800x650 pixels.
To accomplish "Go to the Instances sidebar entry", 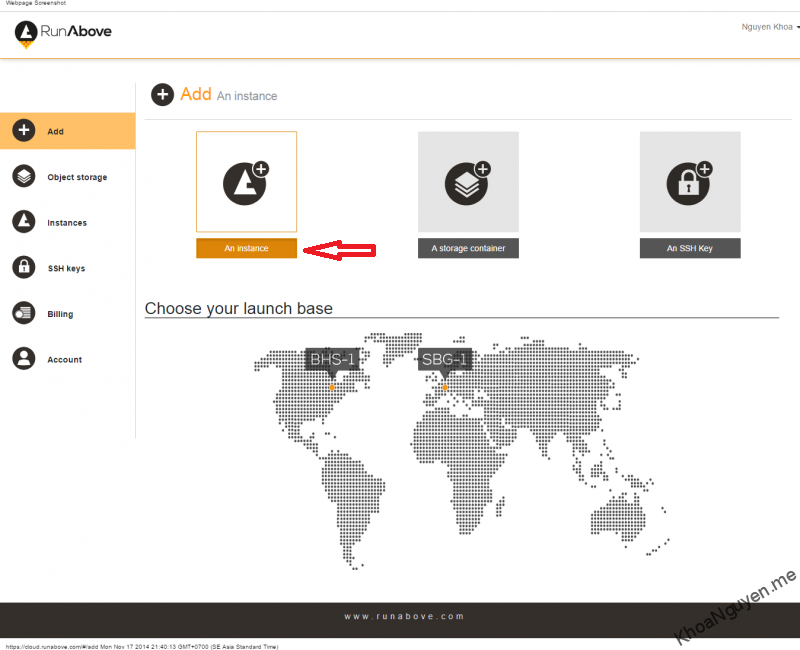I will 67,222.
